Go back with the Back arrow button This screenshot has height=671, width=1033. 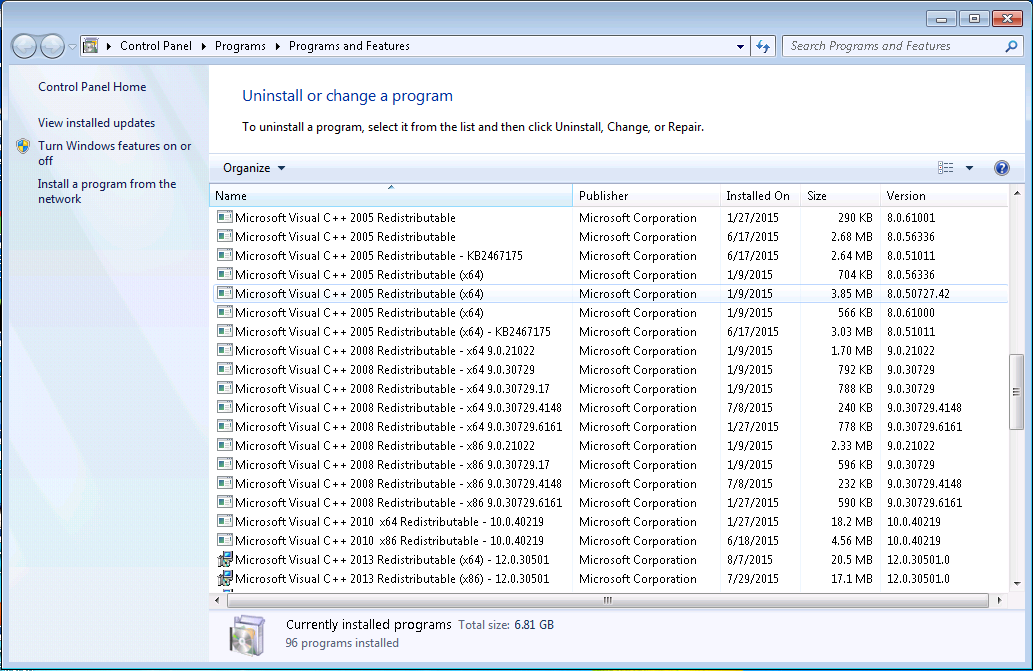coord(25,46)
